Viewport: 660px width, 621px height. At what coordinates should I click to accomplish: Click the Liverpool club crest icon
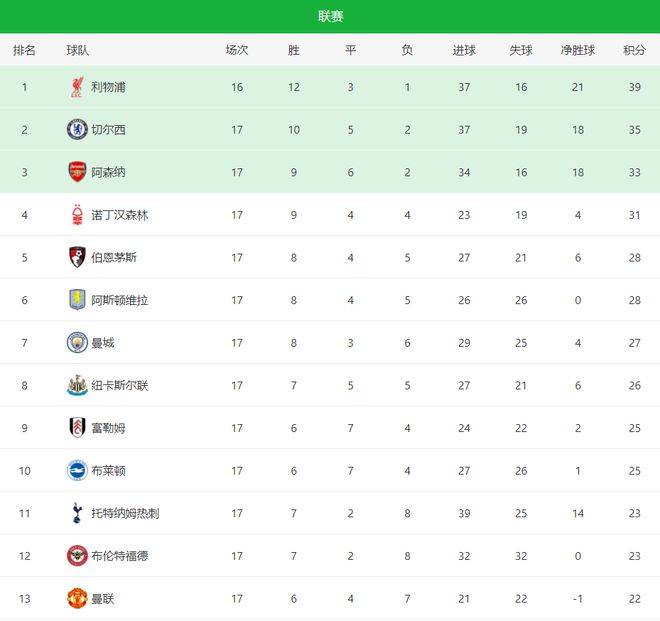(x=77, y=87)
